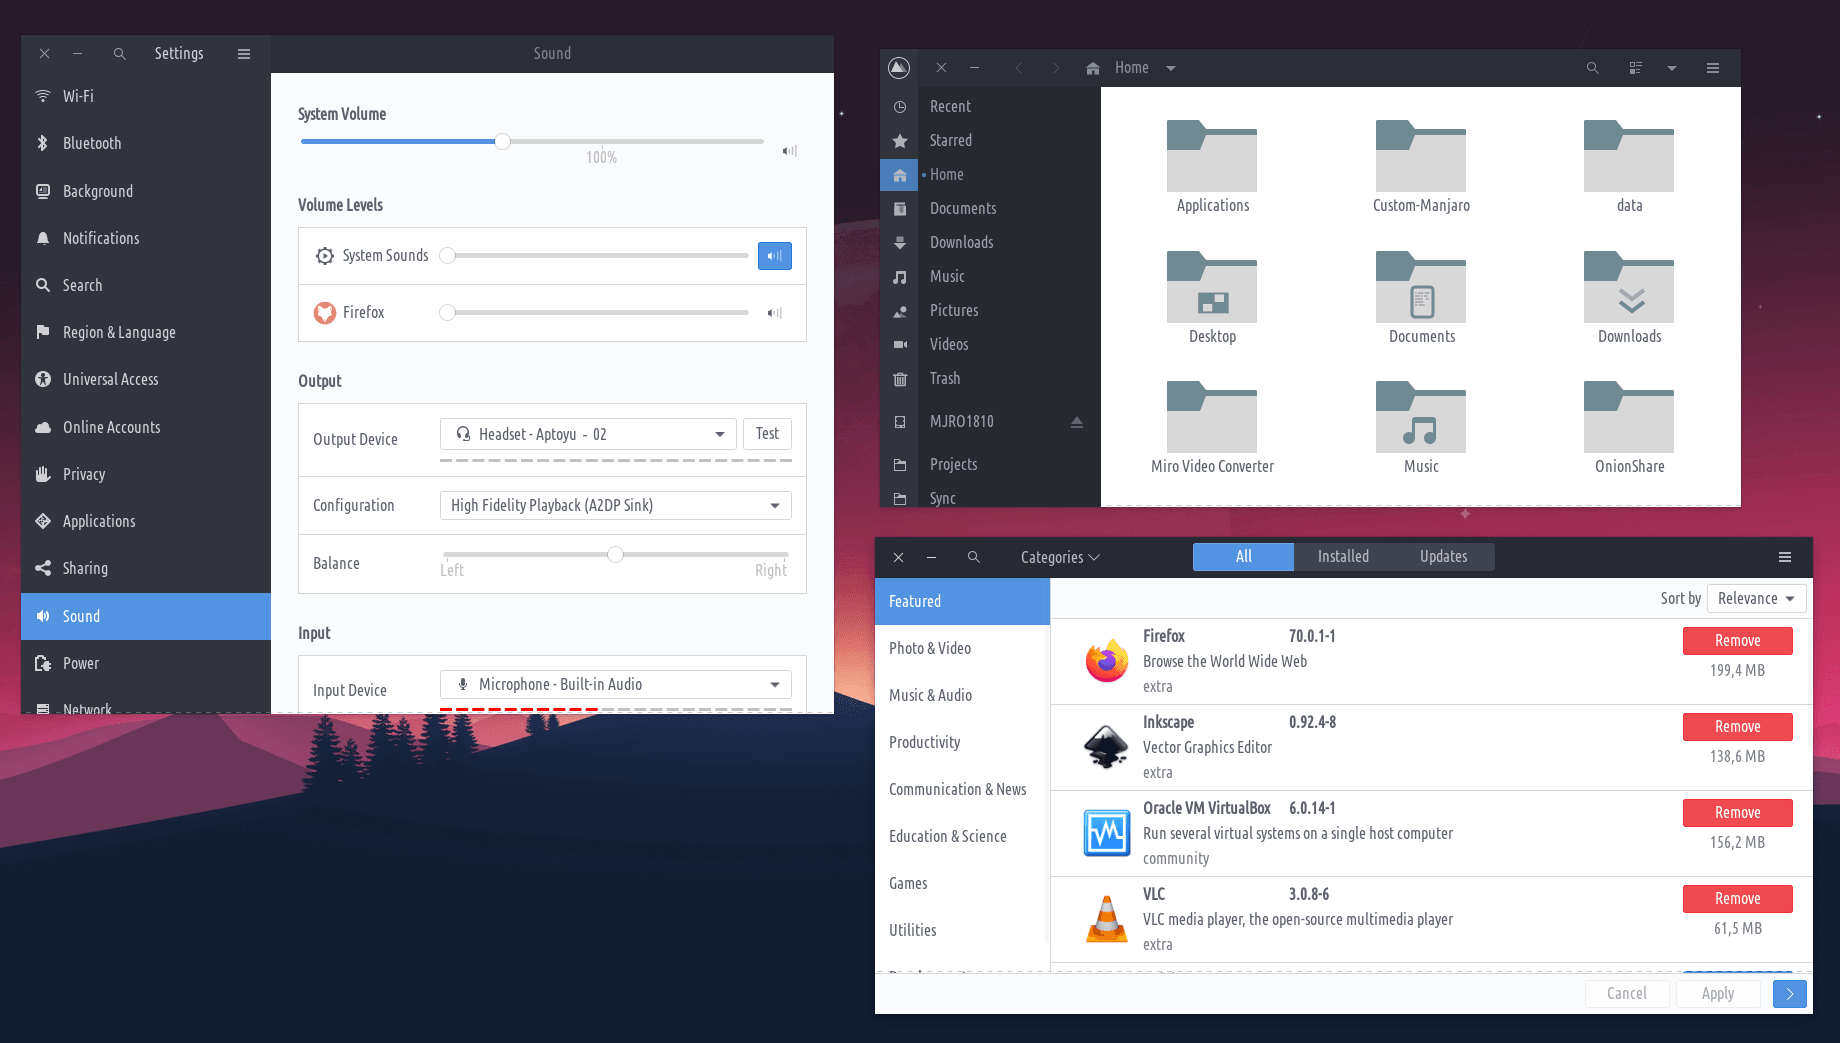Click the search icon in Settings header
This screenshot has height=1043, width=1840.
coord(119,54)
